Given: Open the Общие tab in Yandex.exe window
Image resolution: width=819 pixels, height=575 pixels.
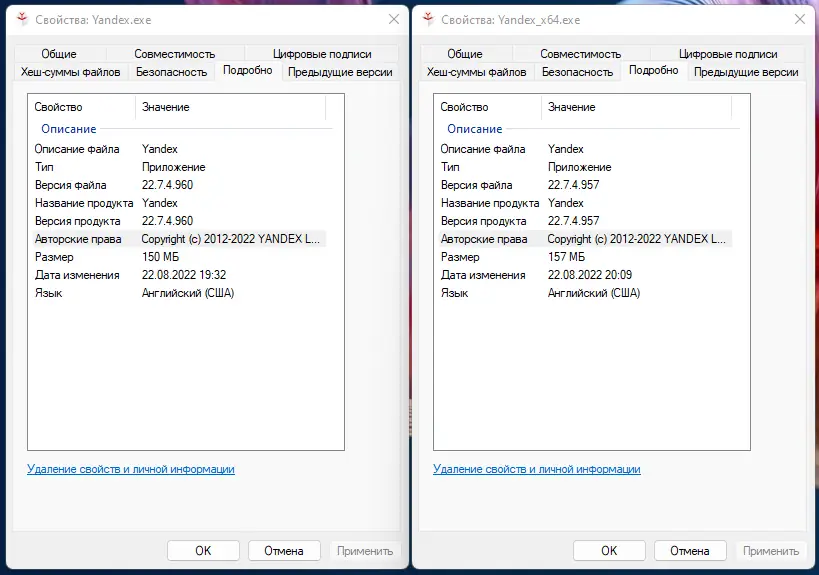Looking at the screenshot, I should (59, 54).
